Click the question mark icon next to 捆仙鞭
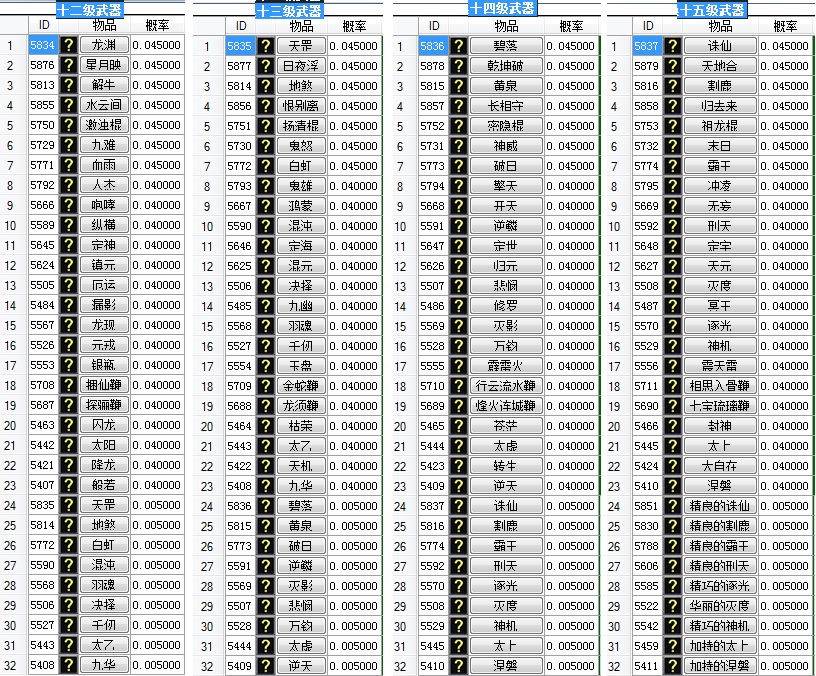This screenshot has height=676, width=816. pyautogui.click(x=69, y=385)
